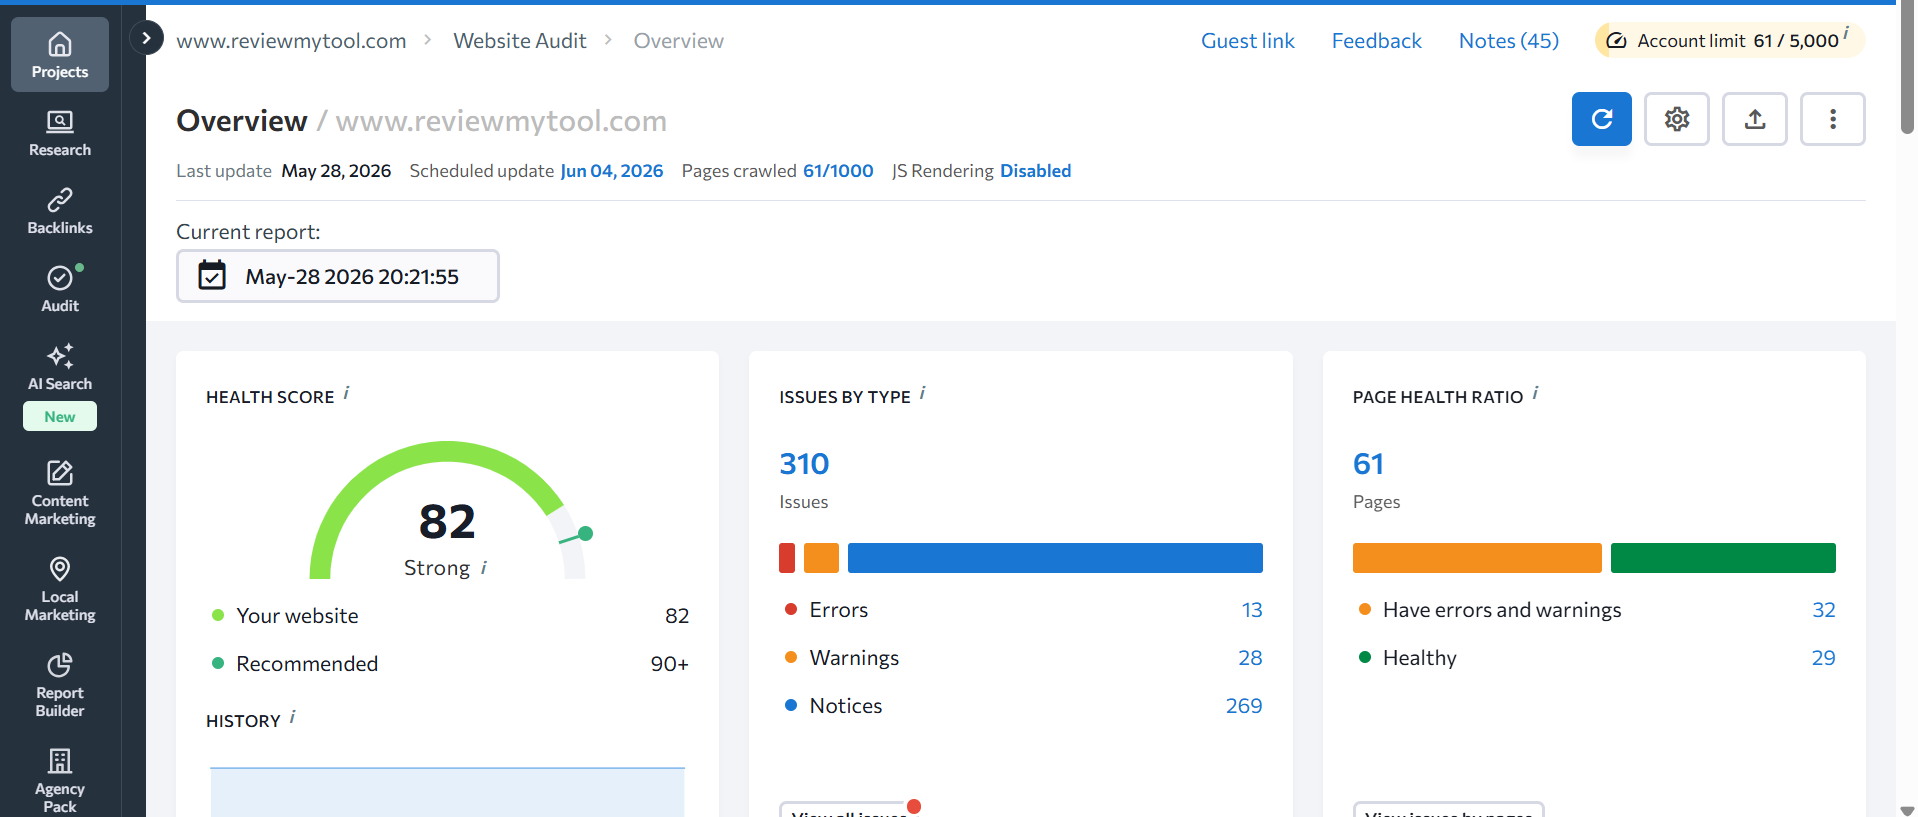The height and width of the screenshot is (817, 1918).
Task: Open the three-dot more options menu
Action: 1833,119
